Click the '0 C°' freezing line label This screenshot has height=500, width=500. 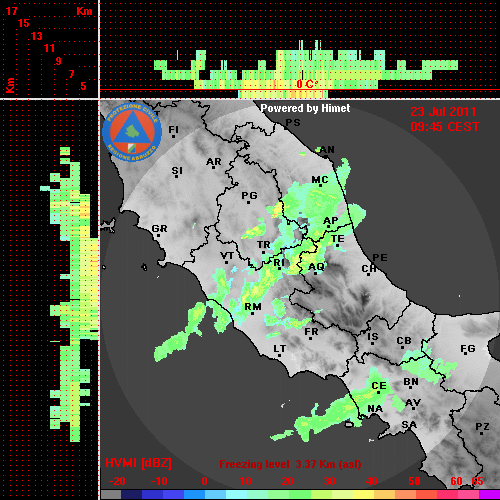coord(307,84)
